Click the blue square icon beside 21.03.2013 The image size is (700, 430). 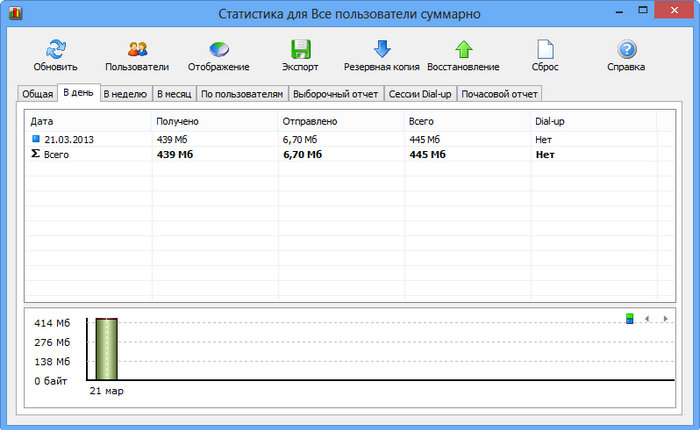pyautogui.click(x=36, y=139)
